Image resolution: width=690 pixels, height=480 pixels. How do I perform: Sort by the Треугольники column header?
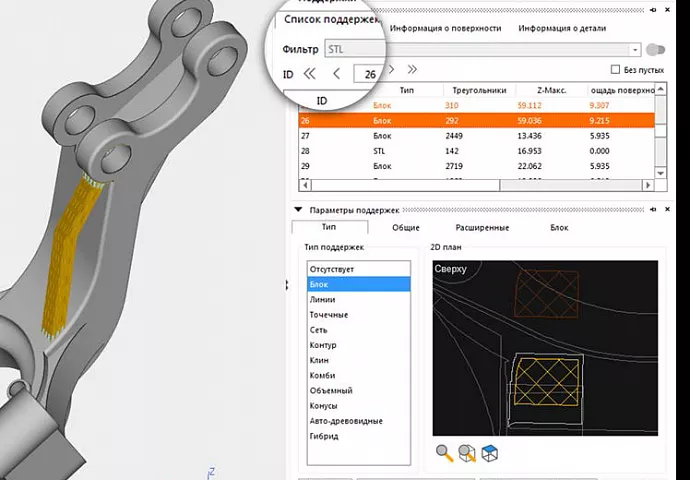(479, 90)
